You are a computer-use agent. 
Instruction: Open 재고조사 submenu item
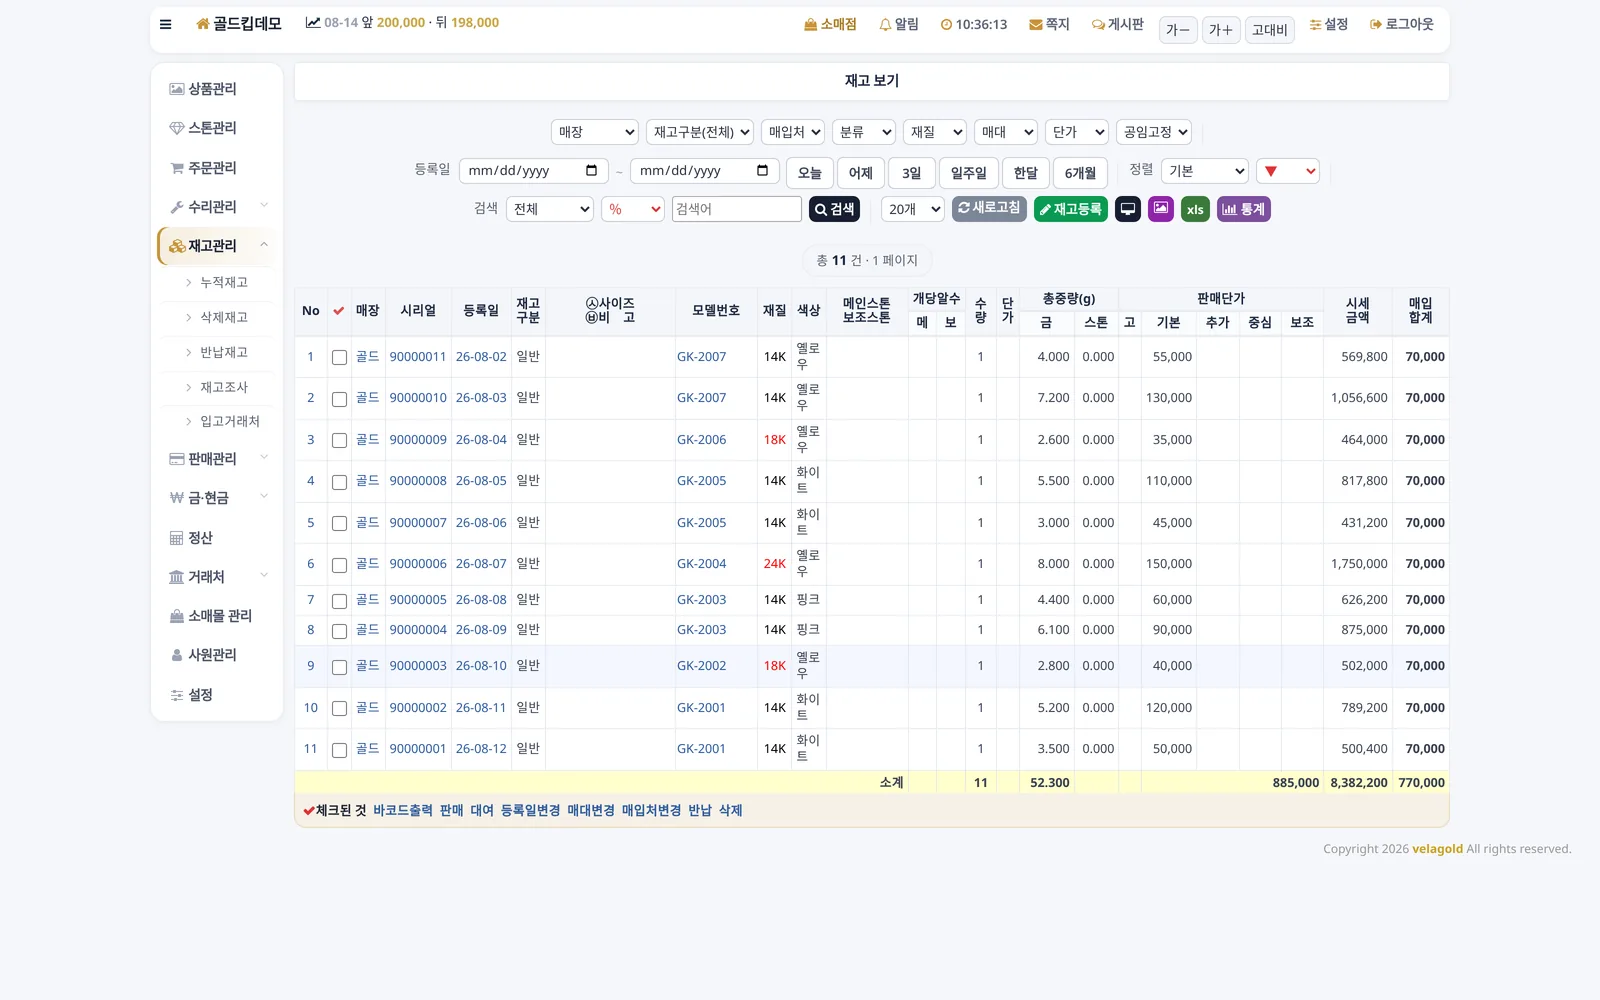(x=224, y=388)
